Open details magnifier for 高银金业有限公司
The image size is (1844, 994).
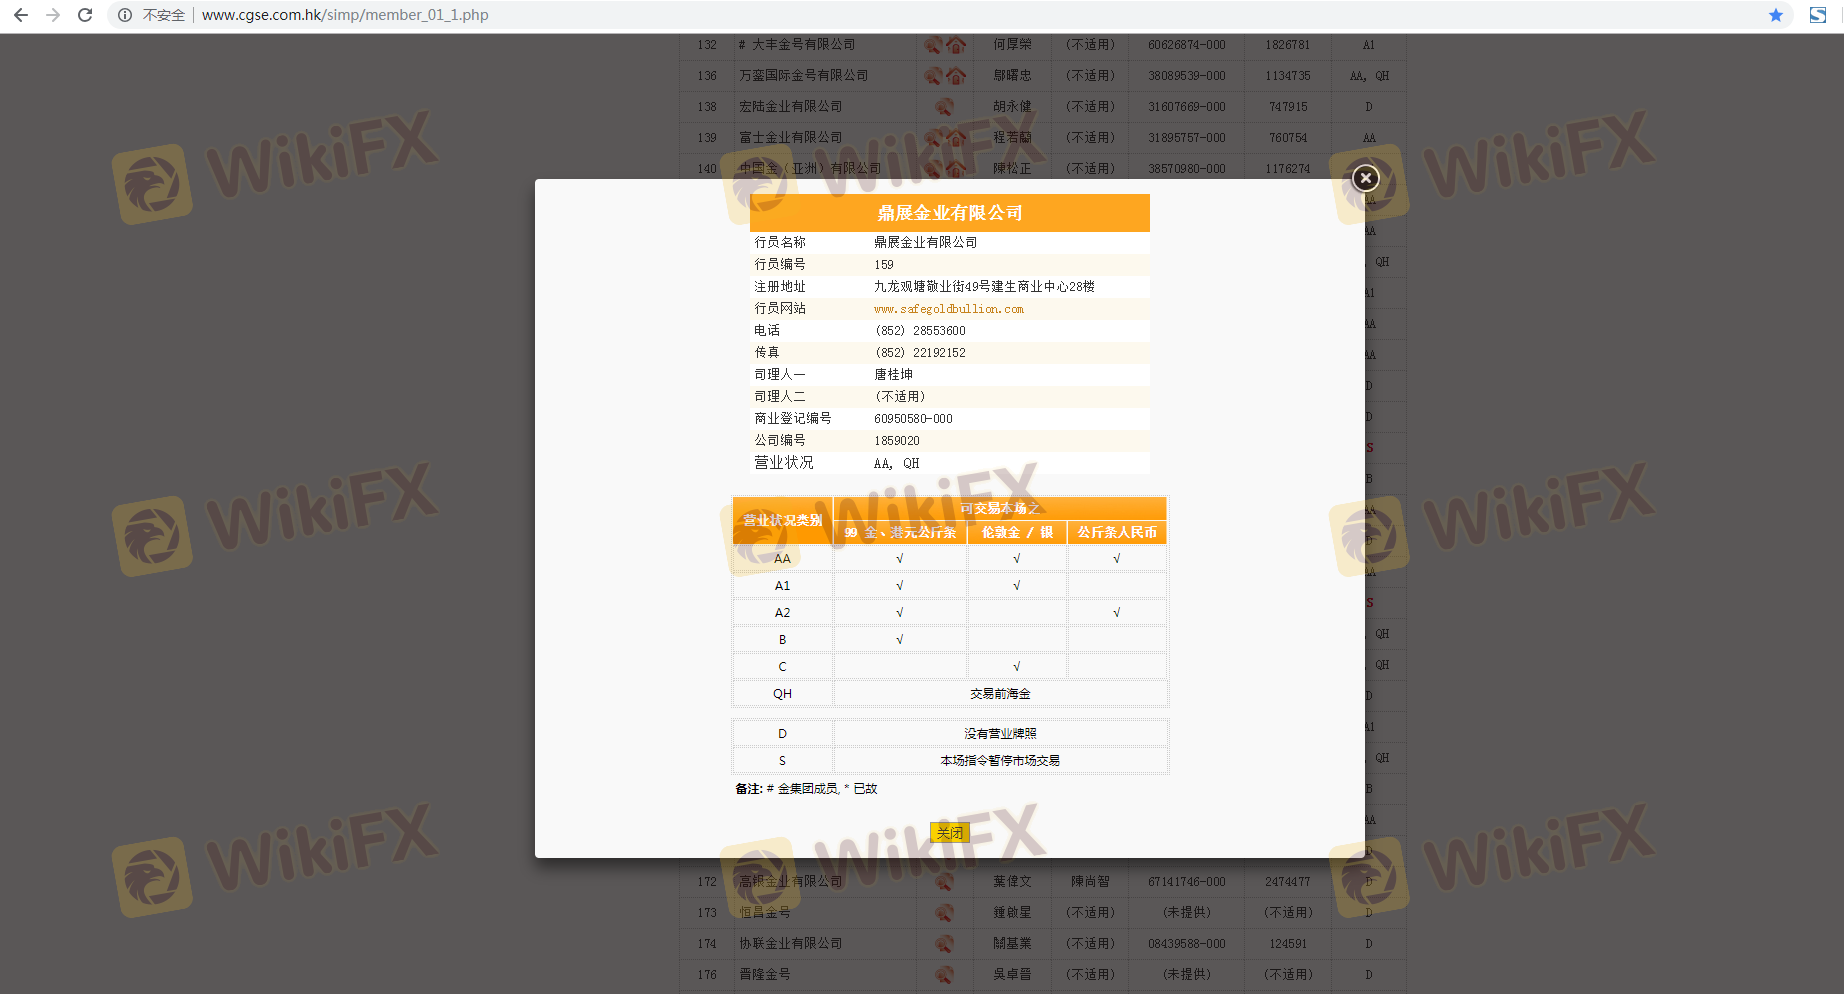(x=943, y=882)
